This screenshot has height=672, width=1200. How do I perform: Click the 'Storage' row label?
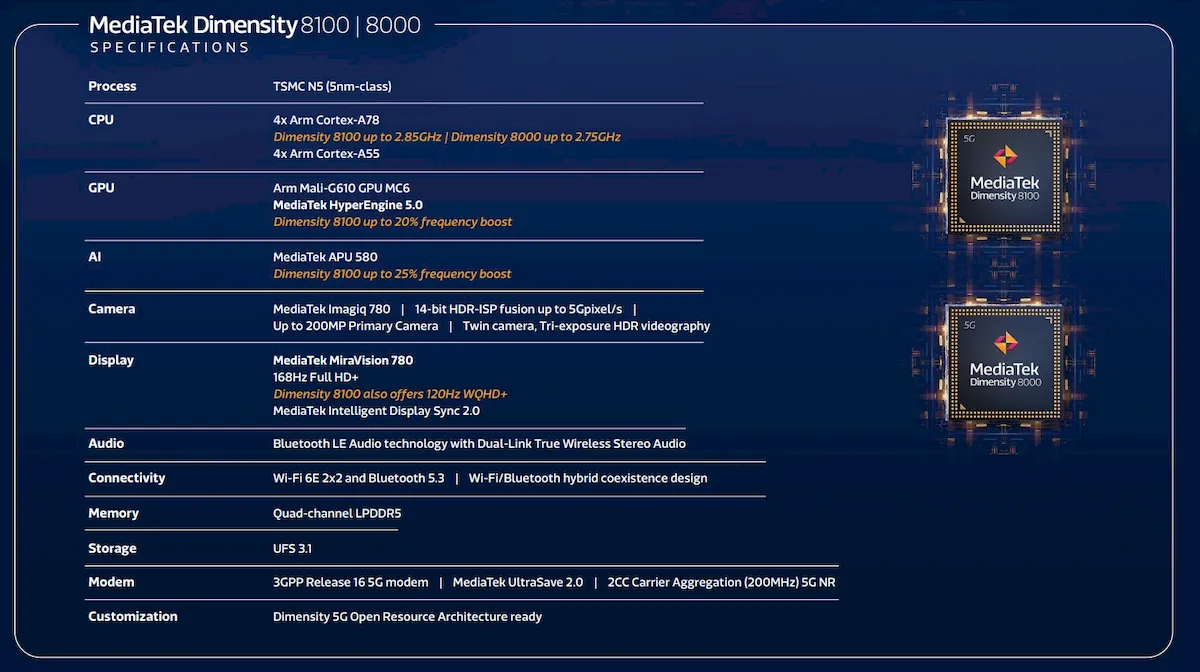(112, 548)
